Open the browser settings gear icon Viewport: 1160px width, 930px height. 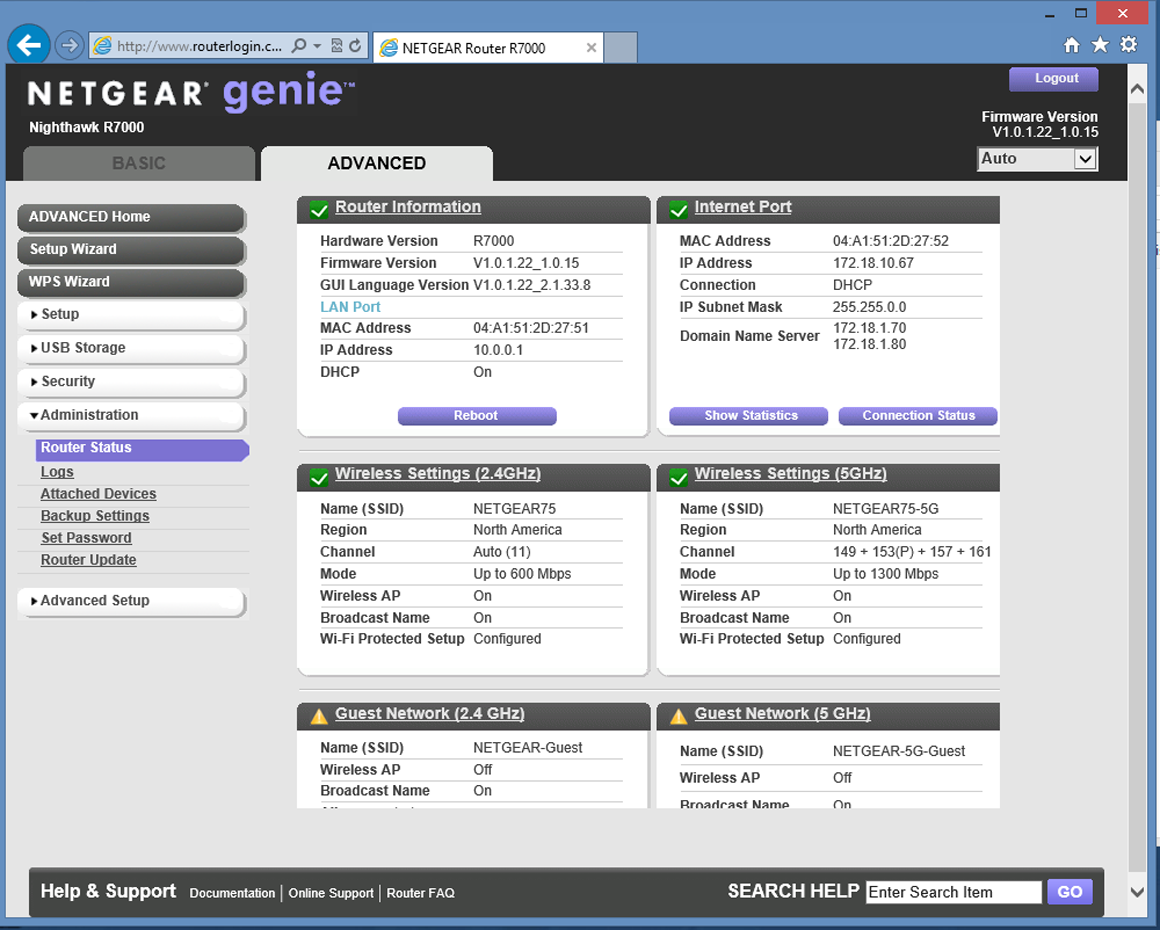[x=1129, y=45]
